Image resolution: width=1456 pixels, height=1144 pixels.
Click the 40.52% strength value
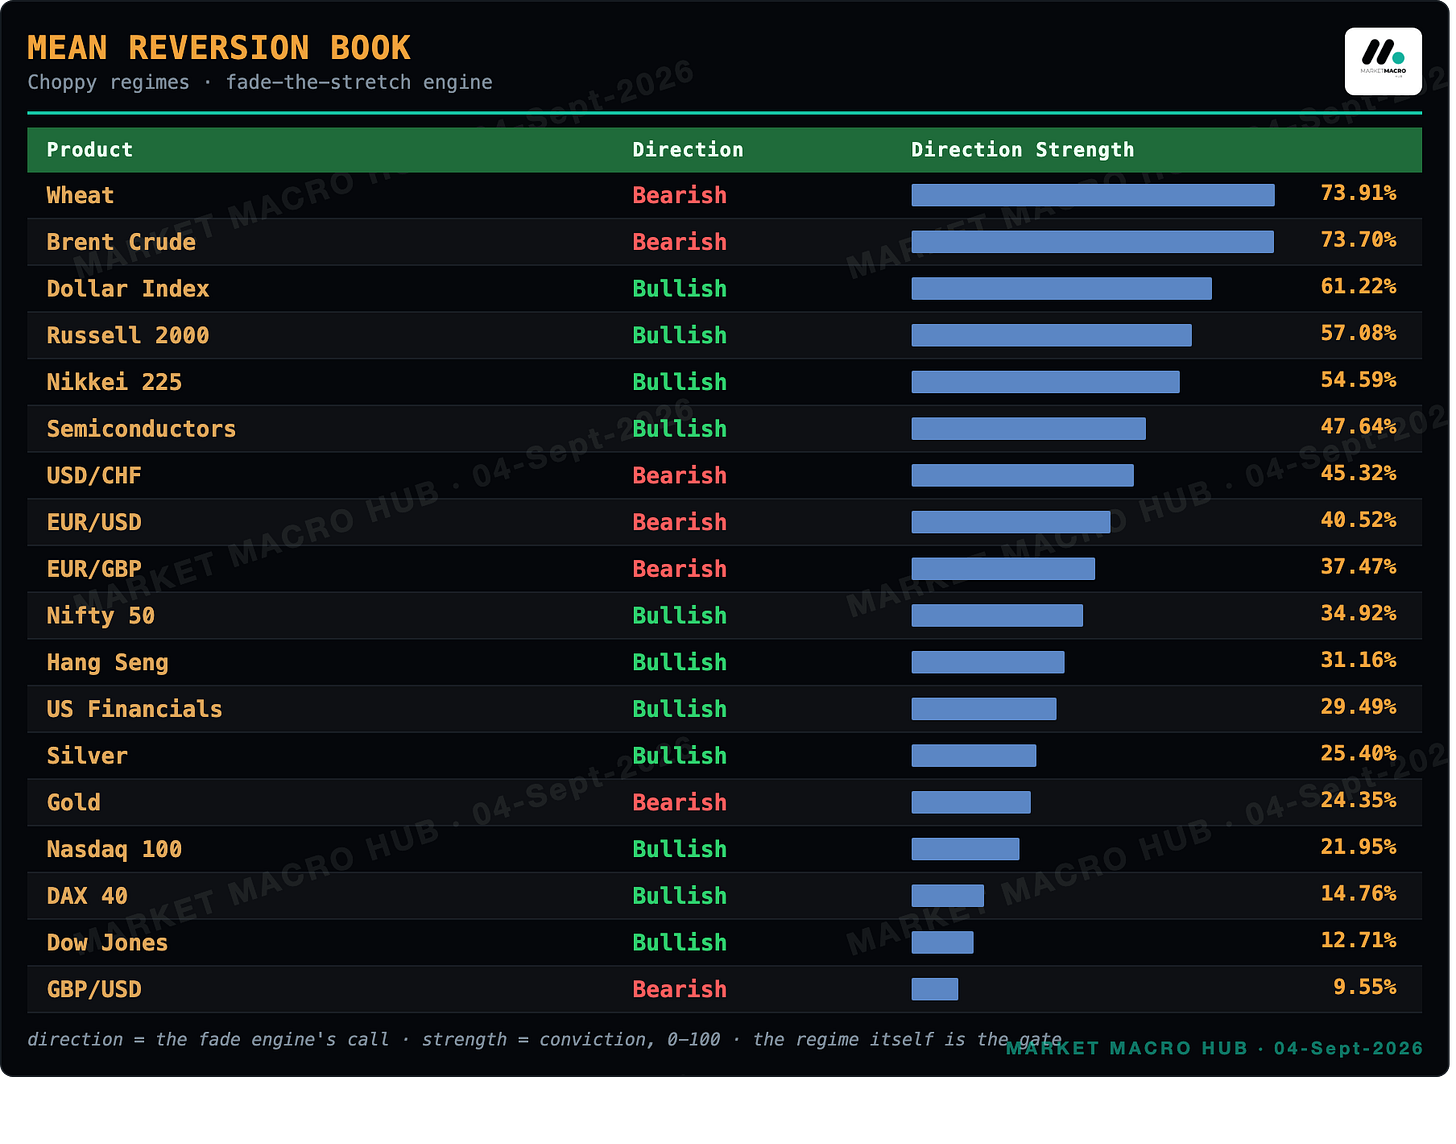point(1359,520)
